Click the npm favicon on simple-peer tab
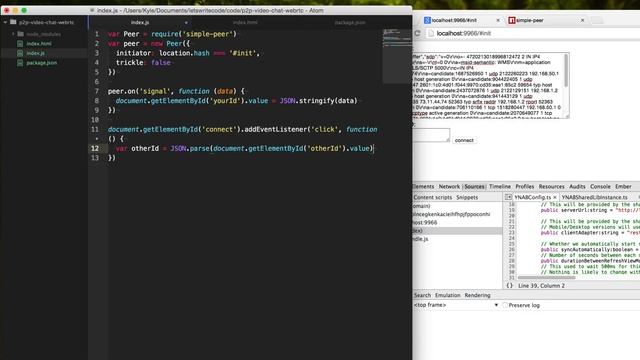The width and height of the screenshot is (640, 360). click(x=511, y=20)
